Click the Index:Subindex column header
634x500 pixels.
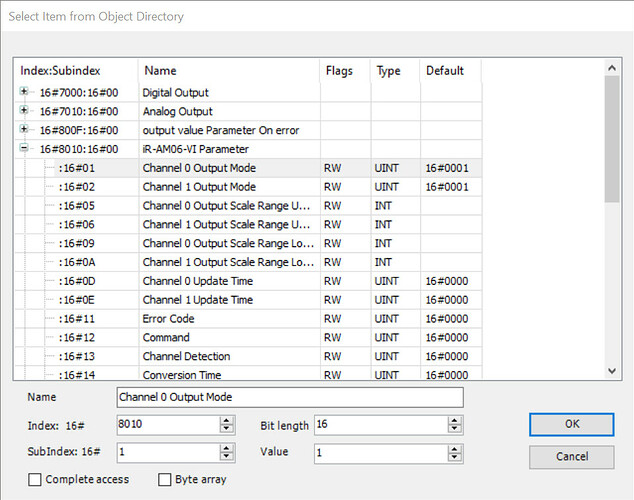pyautogui.click(x=76, y=71)
